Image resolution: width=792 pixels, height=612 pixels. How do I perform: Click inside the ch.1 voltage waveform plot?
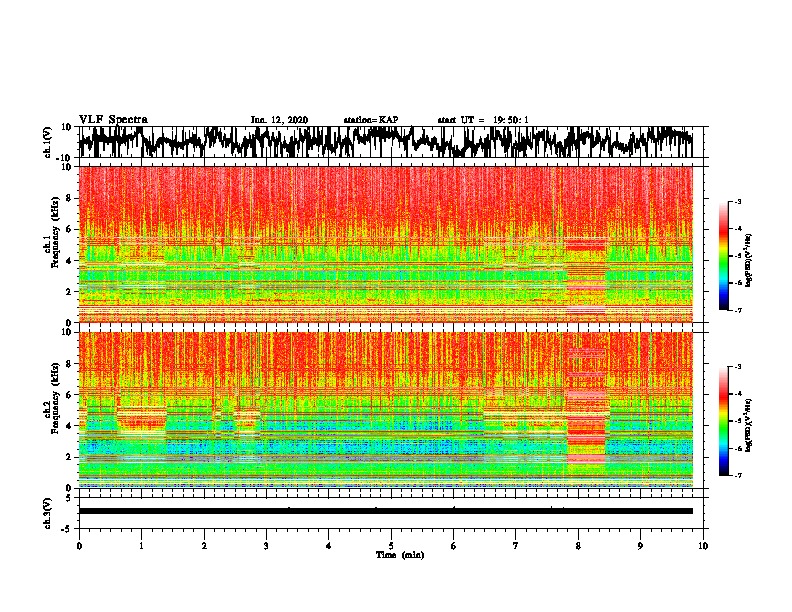point(385,142)
